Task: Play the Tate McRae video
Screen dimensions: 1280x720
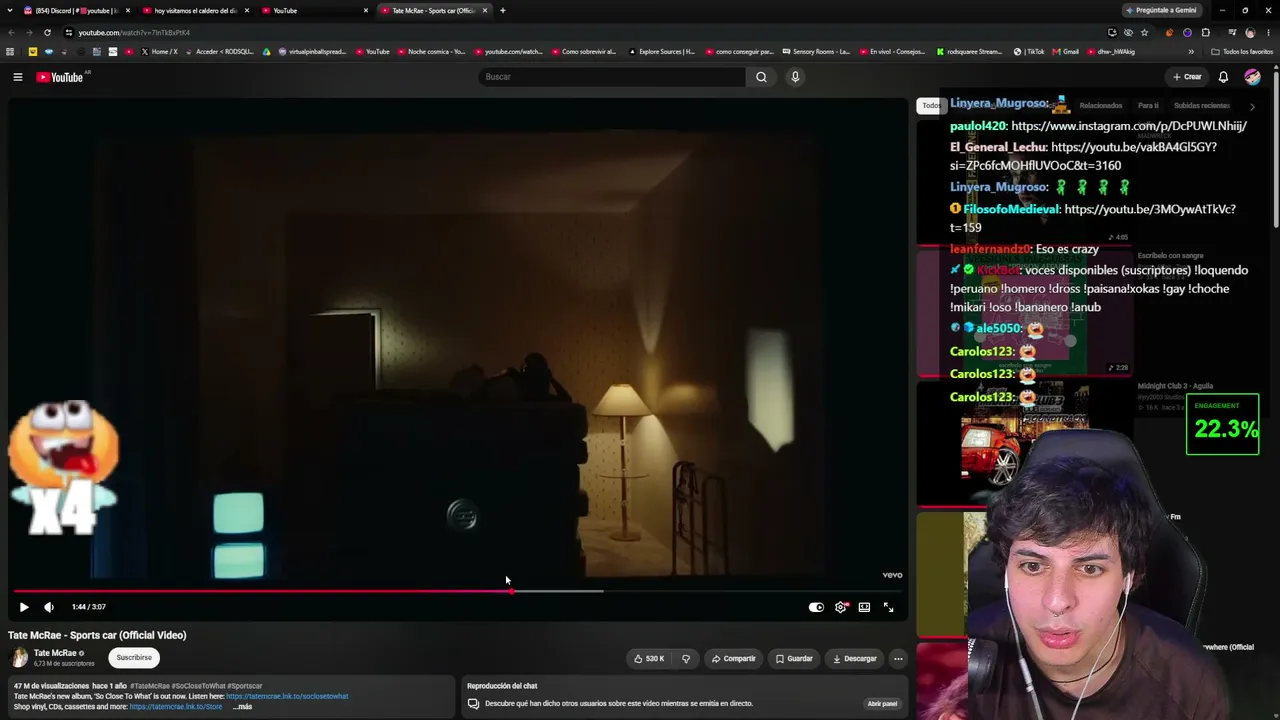Action: [24, 607]
